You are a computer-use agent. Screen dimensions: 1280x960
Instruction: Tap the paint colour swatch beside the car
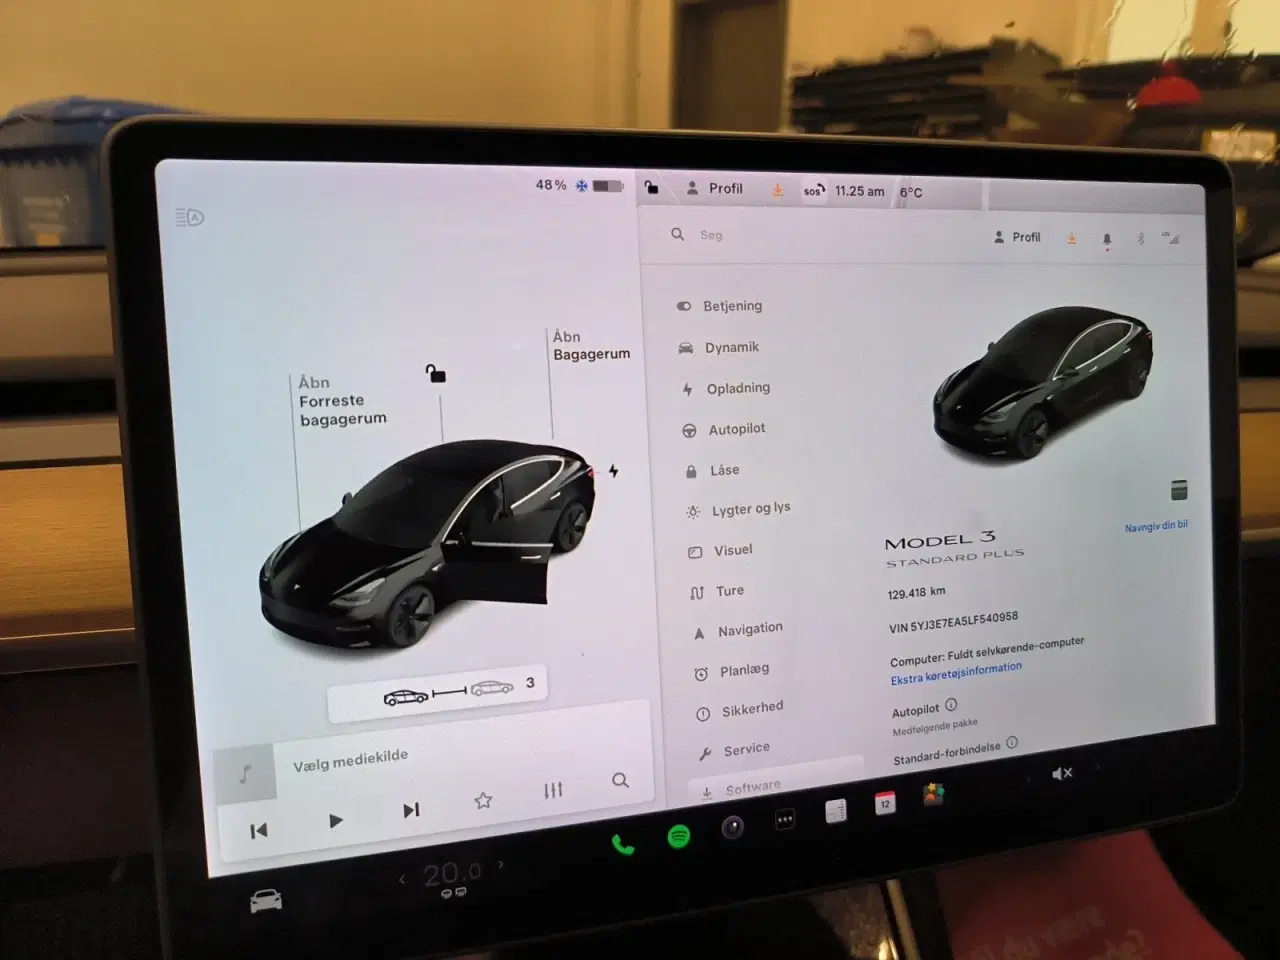(1179, 490)
